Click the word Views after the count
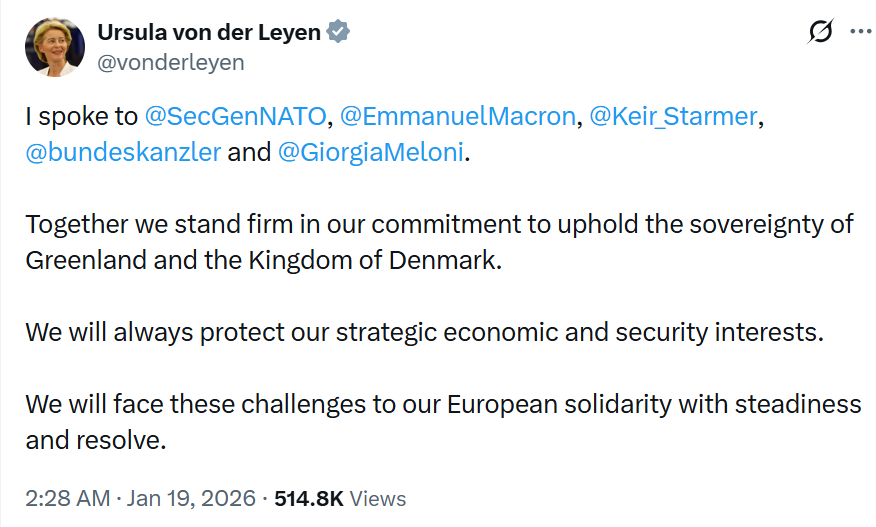 point(379,498)
